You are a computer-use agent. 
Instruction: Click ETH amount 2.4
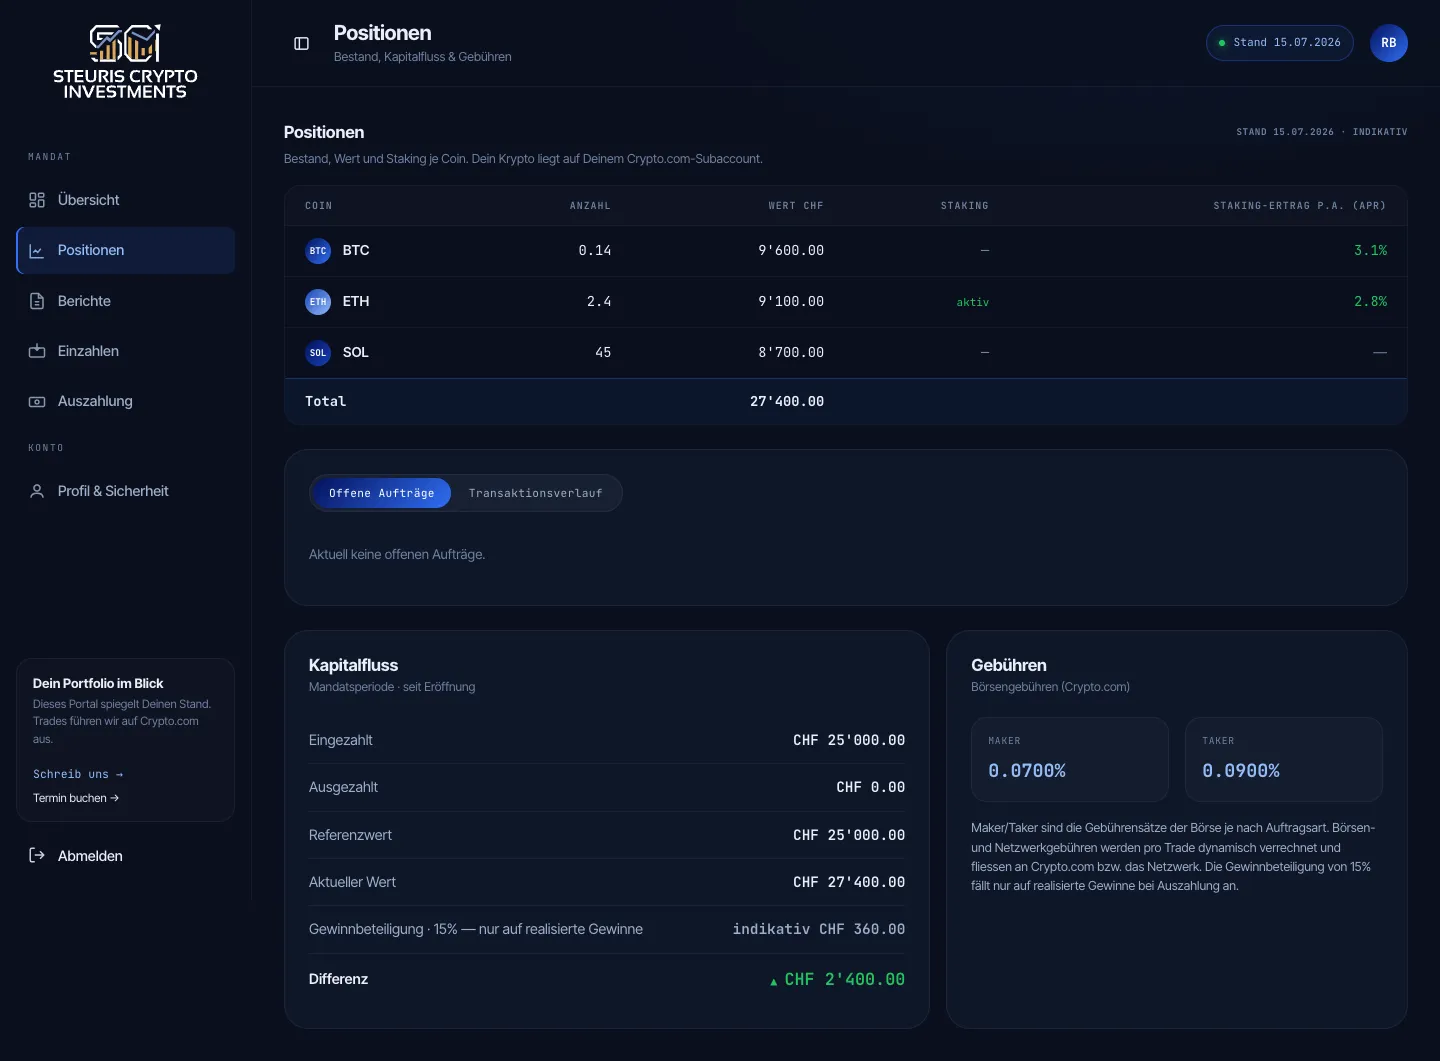coord(599,301)
